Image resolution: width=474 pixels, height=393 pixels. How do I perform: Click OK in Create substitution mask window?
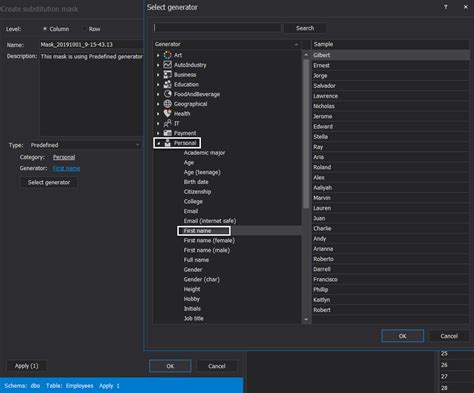click(170, 366)
